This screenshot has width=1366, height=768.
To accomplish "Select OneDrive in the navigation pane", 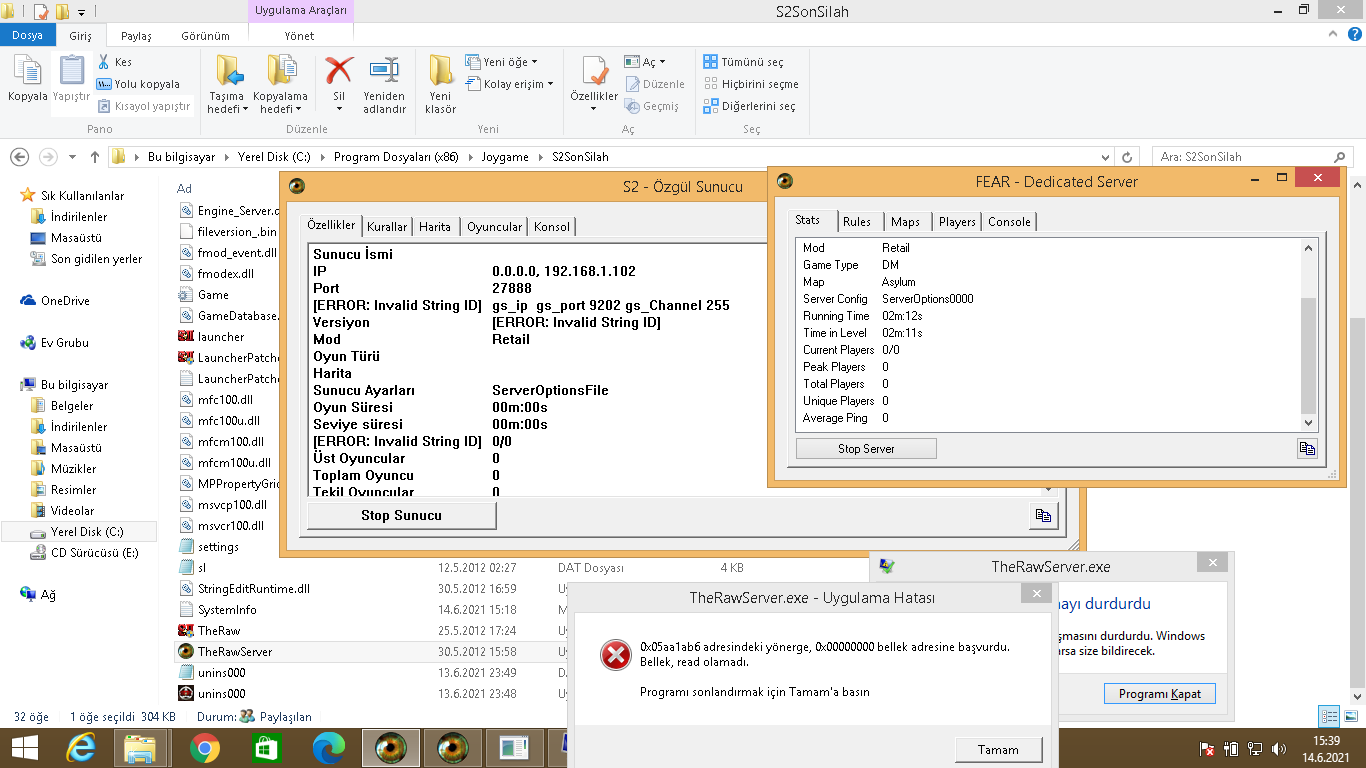I will click(x=65, y=301).
